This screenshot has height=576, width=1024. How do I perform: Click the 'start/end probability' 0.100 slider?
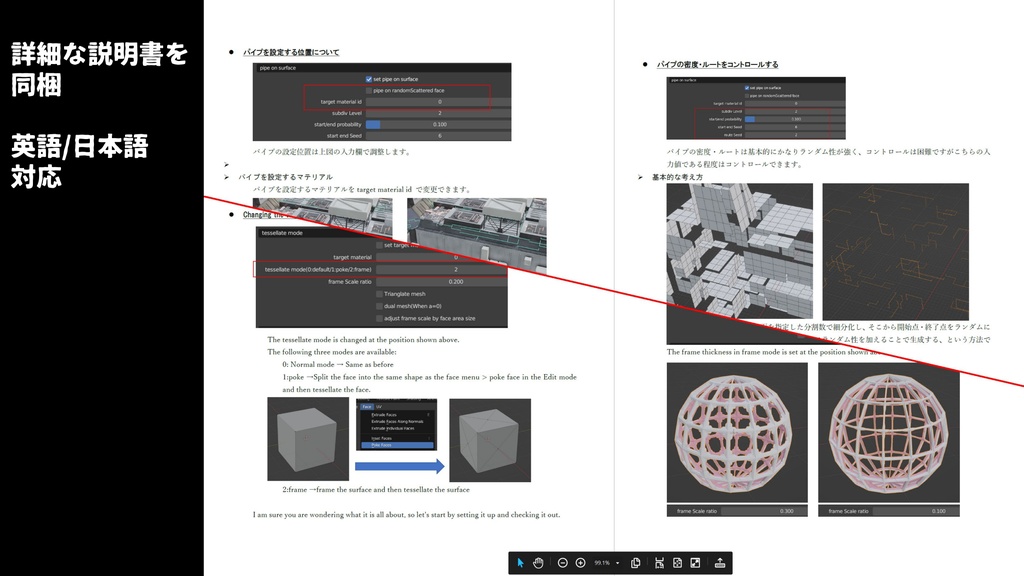click(x=438, y=124)
